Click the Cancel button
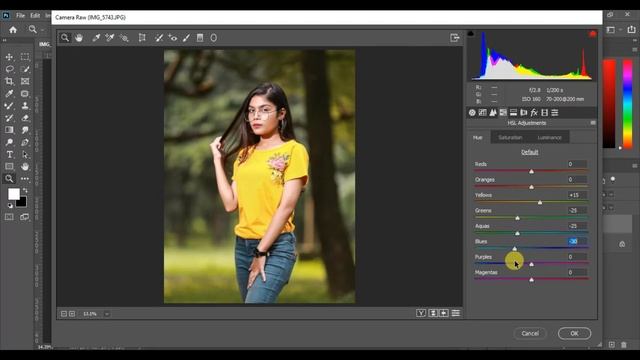Viewport: 640px width, 360px height. (x=530, y=333)
